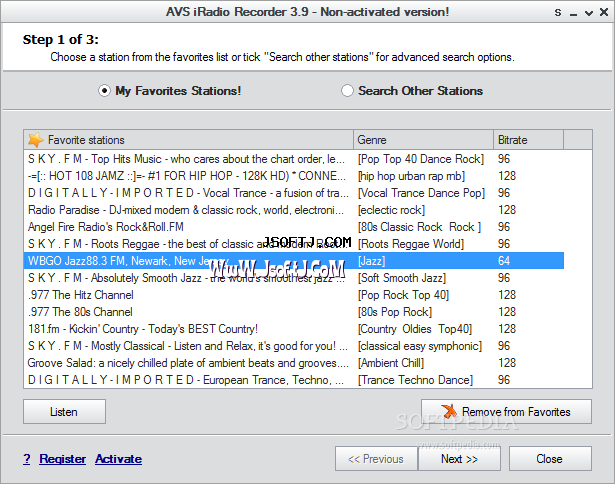Open the Activate link
Viewport: 615px width, 484px height.
click(x=118, y=459)
